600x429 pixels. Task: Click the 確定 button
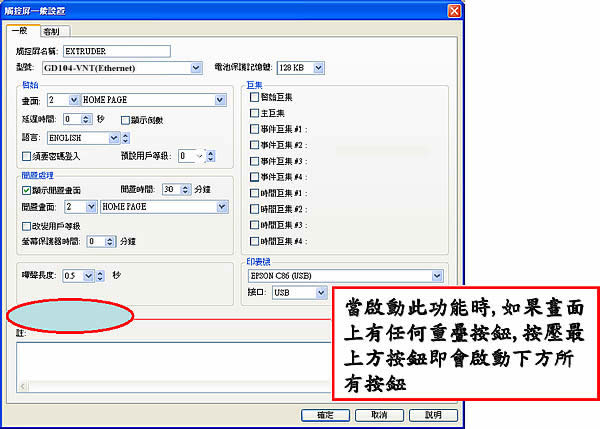pyautogui.click(x=325, y=414)
